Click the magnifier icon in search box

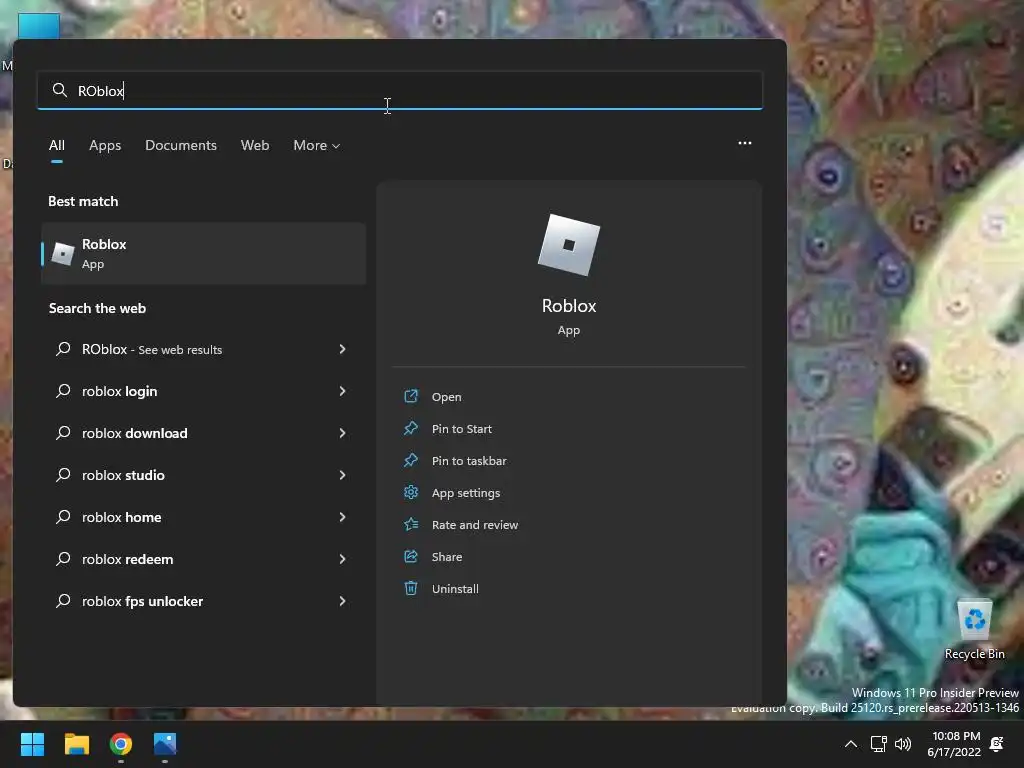coord(59,90)
